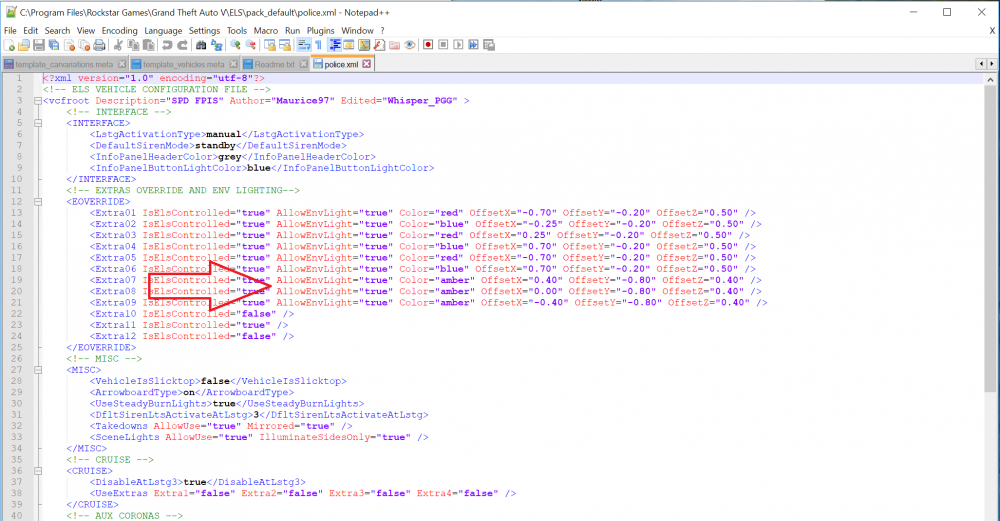Image resolution: width=1000 pixels, height=521 pixels.
Task: Save the current recorded macro icon
Action: point(489,45)
